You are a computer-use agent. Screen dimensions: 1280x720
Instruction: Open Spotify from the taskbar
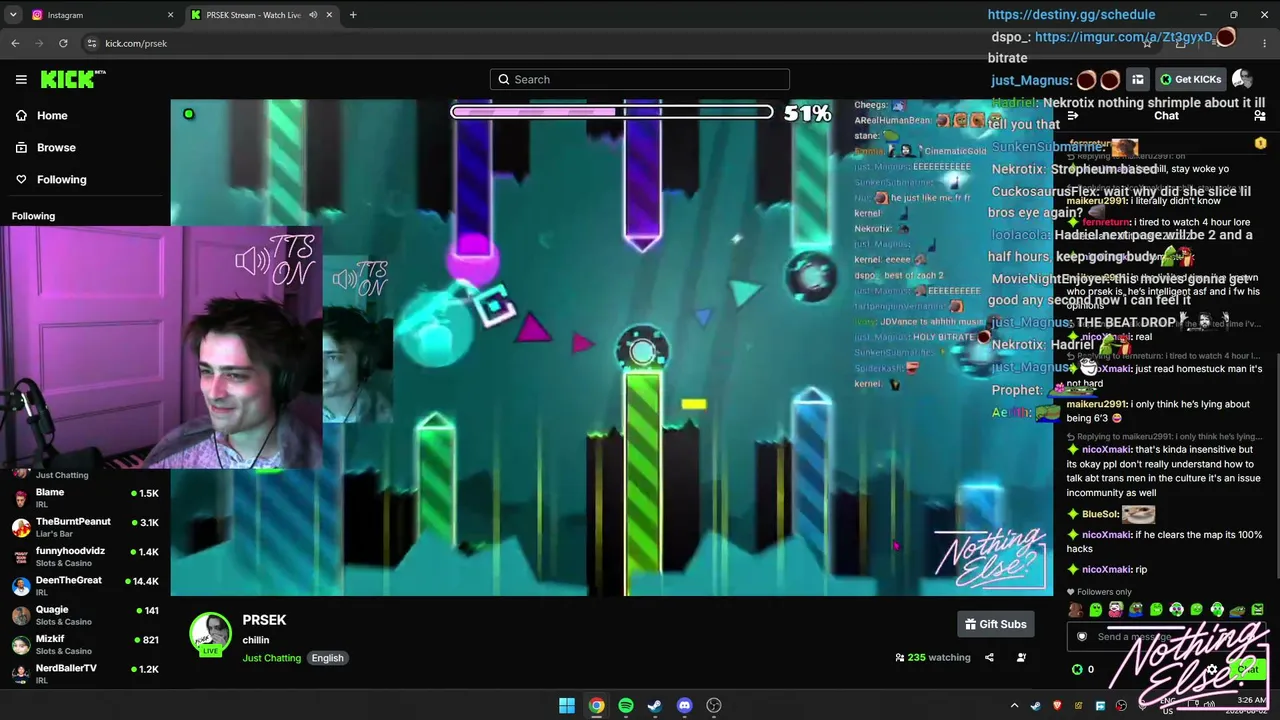coord(626,706)
